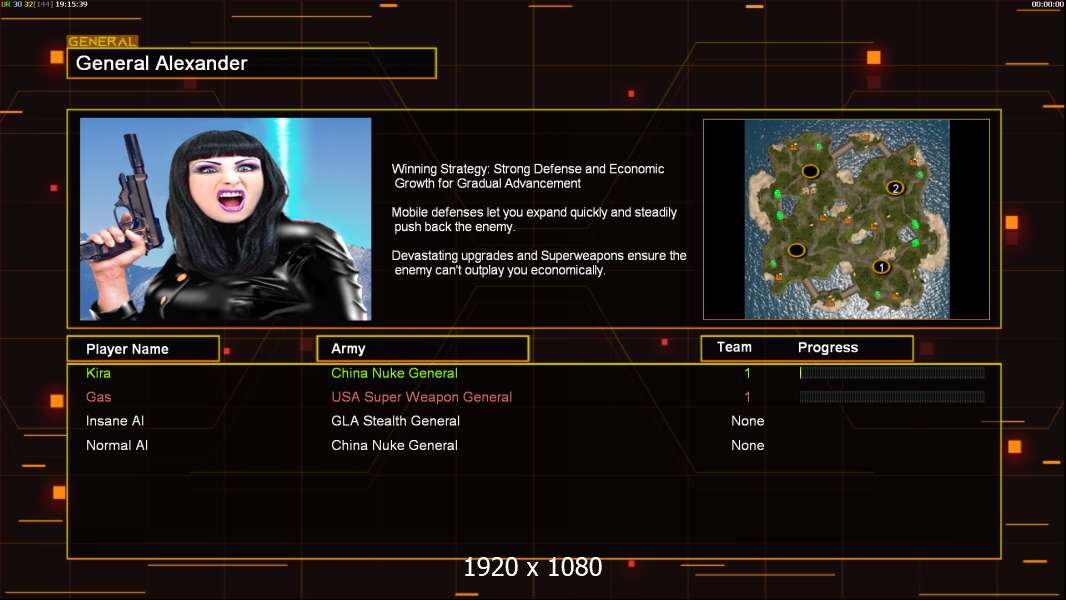Select start position 2 on map
Image resolution: width=1066 pixels, height=600 pixels.
tap(895, 188)
